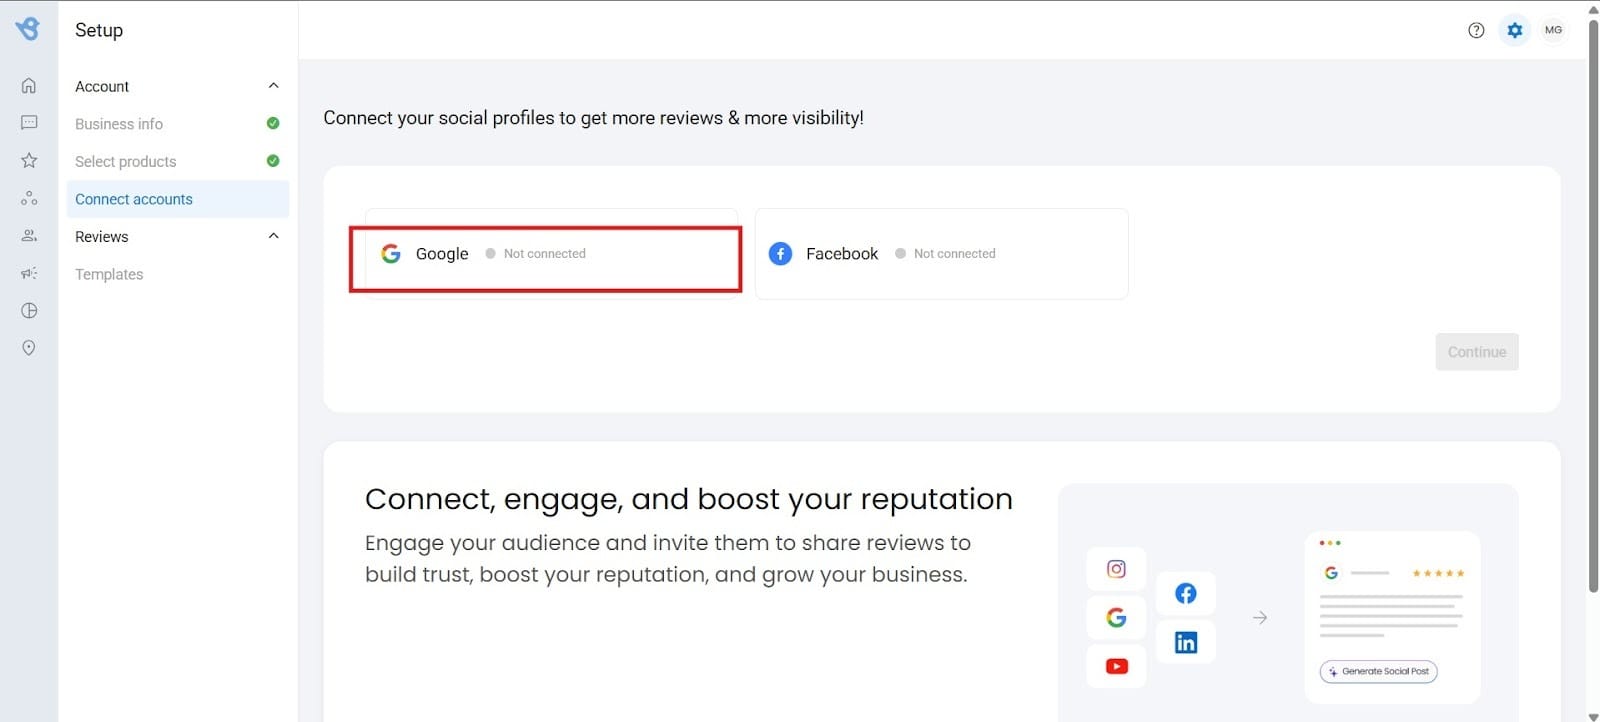Select Business info setup step

pos(119,124)
